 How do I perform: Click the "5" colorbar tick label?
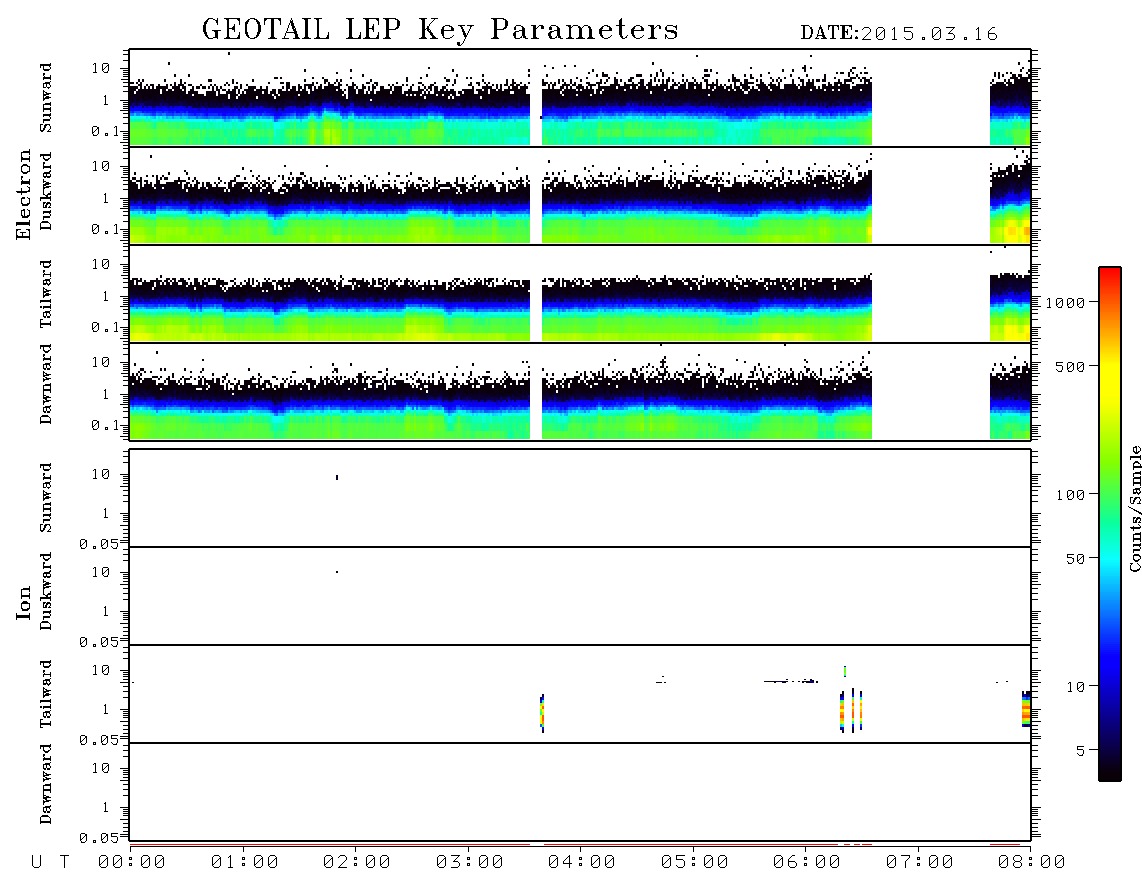click(1081, 751)
